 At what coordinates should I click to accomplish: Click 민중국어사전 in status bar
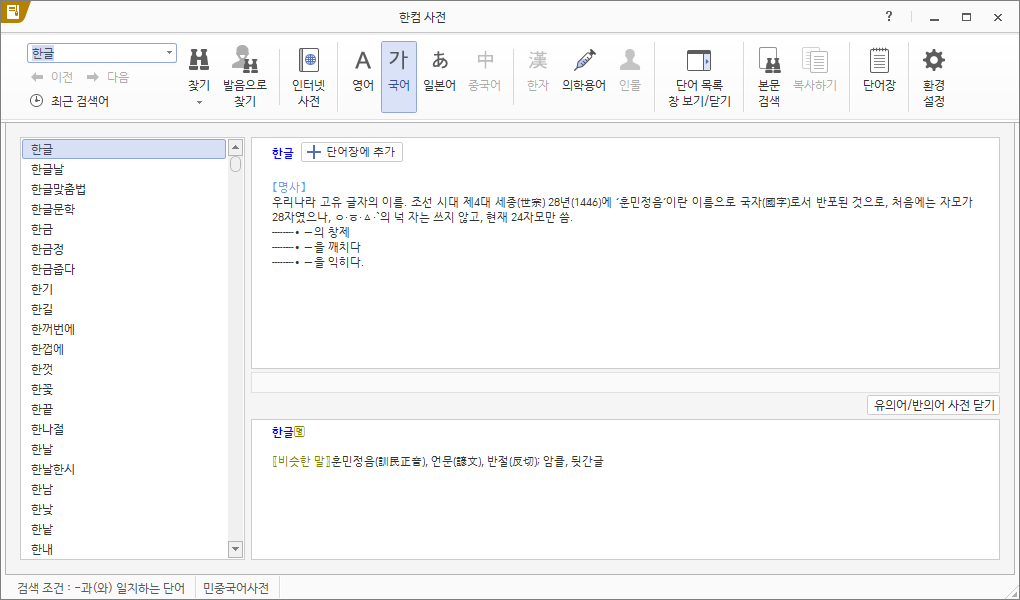pyautogui.click(x=236, y=588)
